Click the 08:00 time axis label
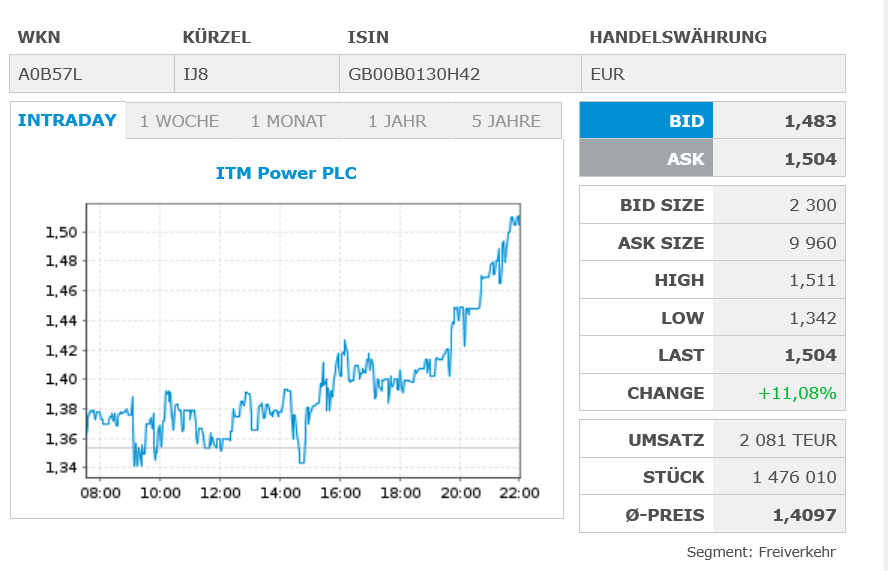 point(100,493)
